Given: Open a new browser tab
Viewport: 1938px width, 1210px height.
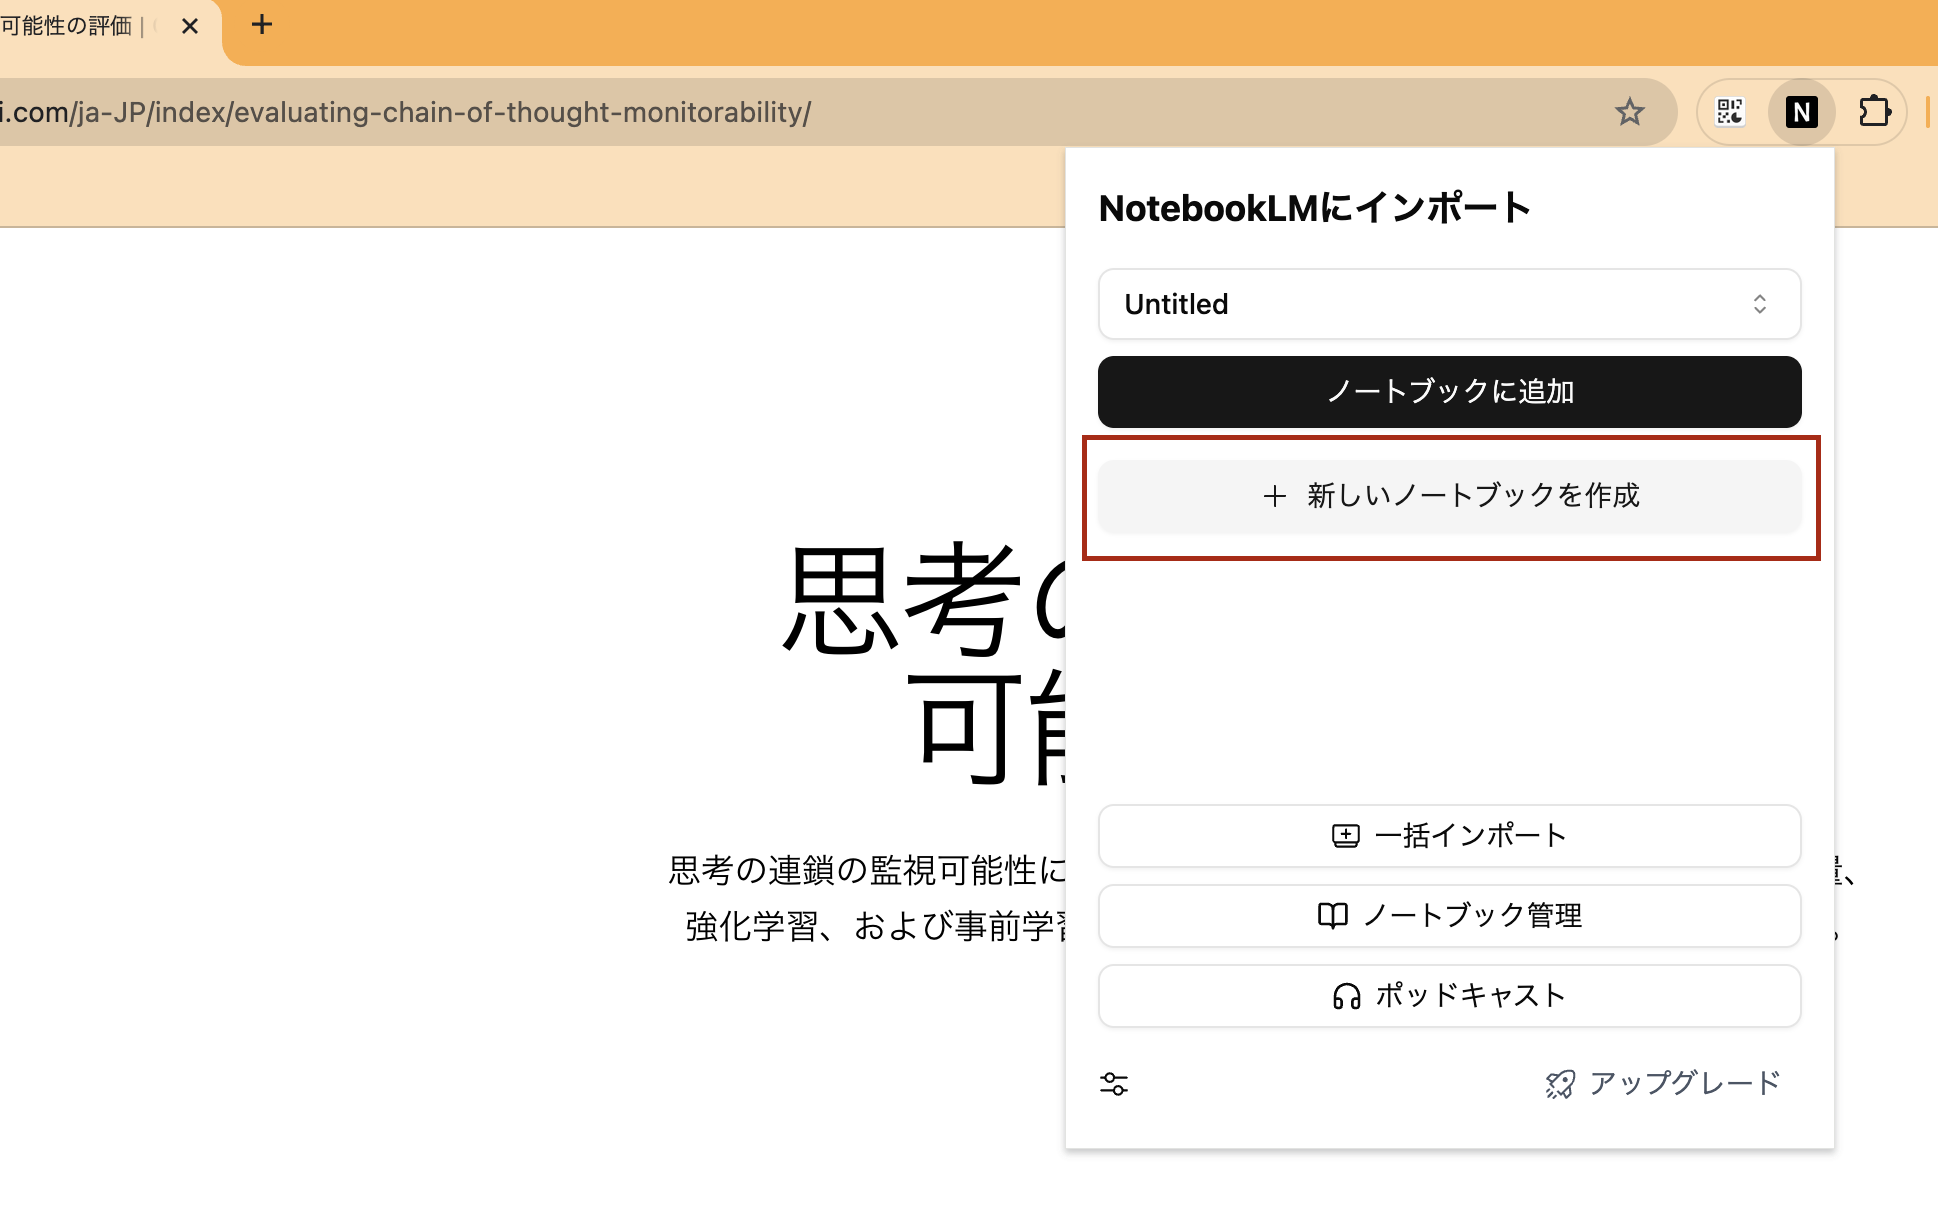Looking at the screenshot, I should tap(262, 25).
